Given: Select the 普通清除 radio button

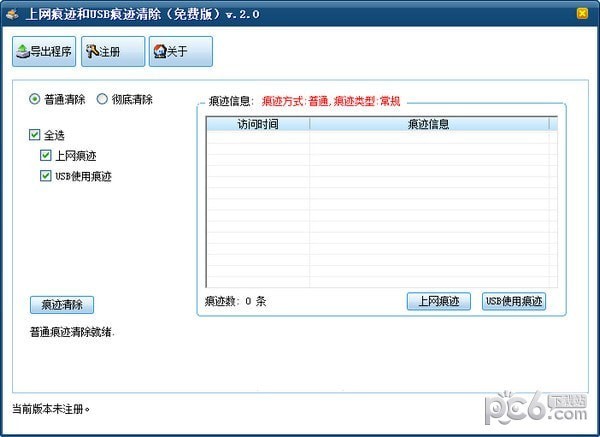Looking at the screenshot, I should (x=36, y=99).
